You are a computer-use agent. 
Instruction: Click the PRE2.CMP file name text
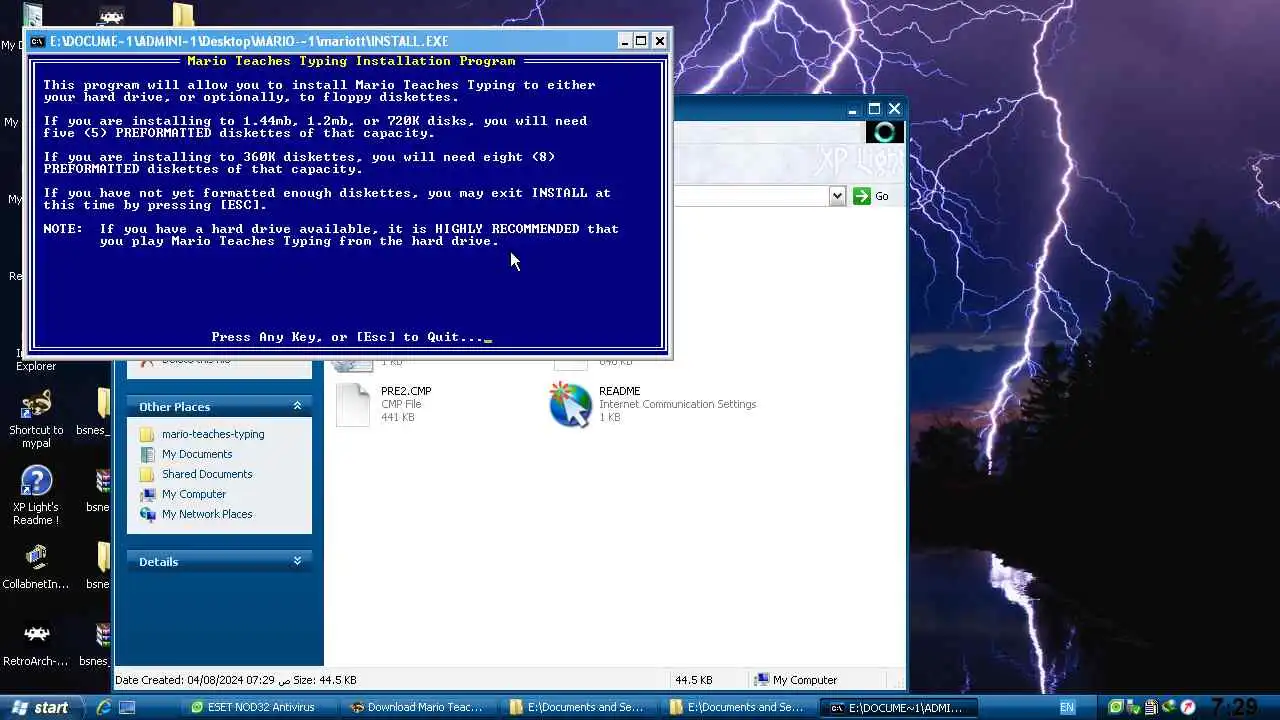click(406, 391)
